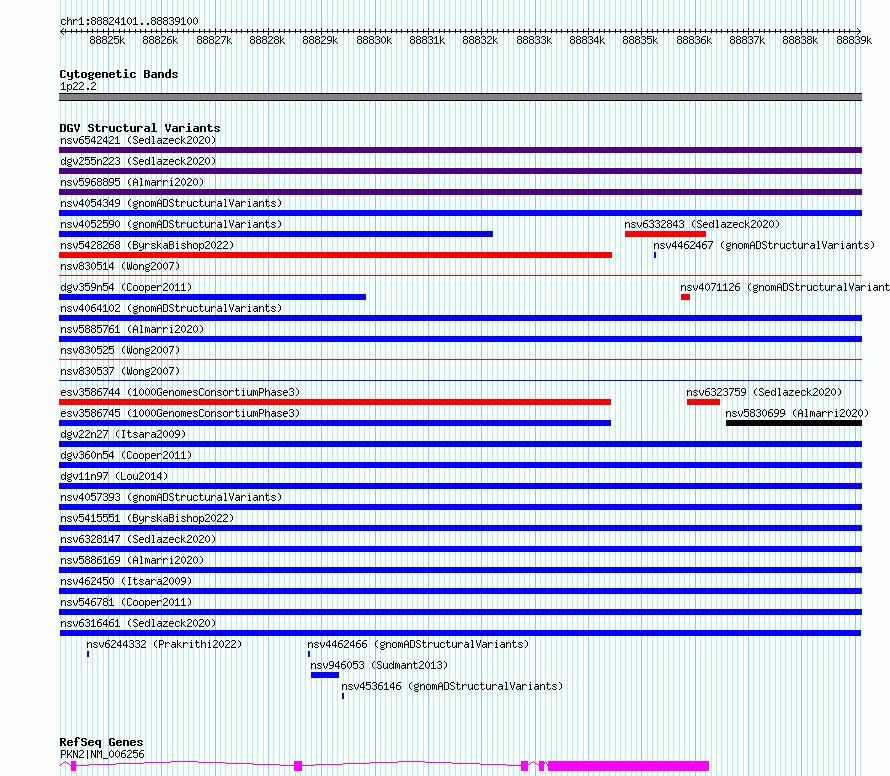Select the red esv3586744 variant bar
The image size is (890, 776).
tap(335, 402)
